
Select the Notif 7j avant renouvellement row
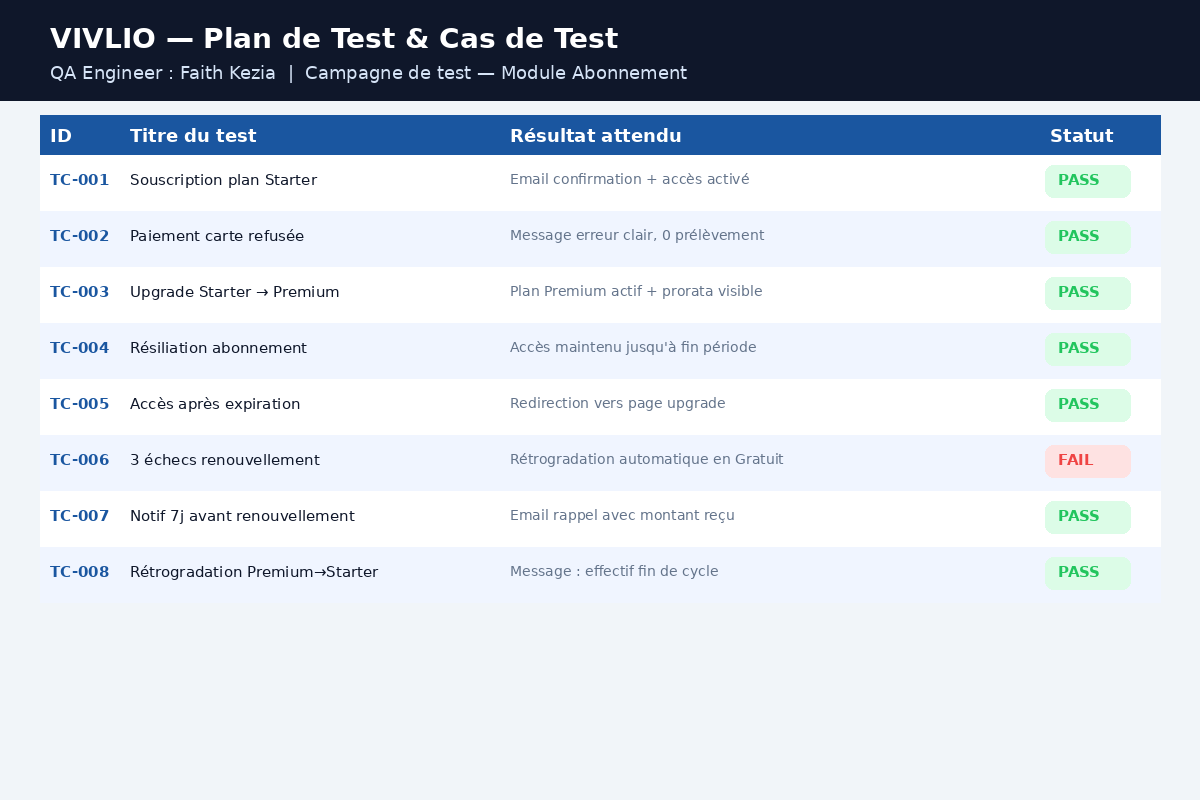pos(600,518)
